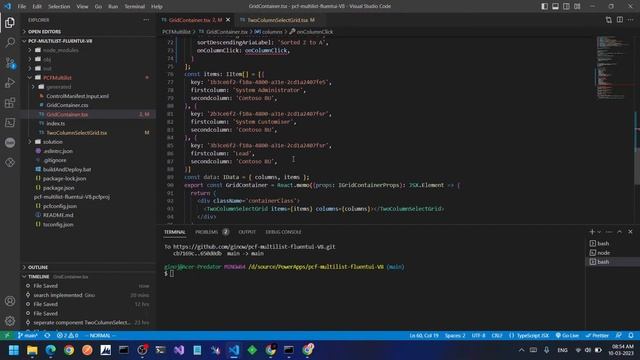Toggle the bottom panel layout icon
The width and height of the screenshot is (640, 360).
[x=556, y=6]
